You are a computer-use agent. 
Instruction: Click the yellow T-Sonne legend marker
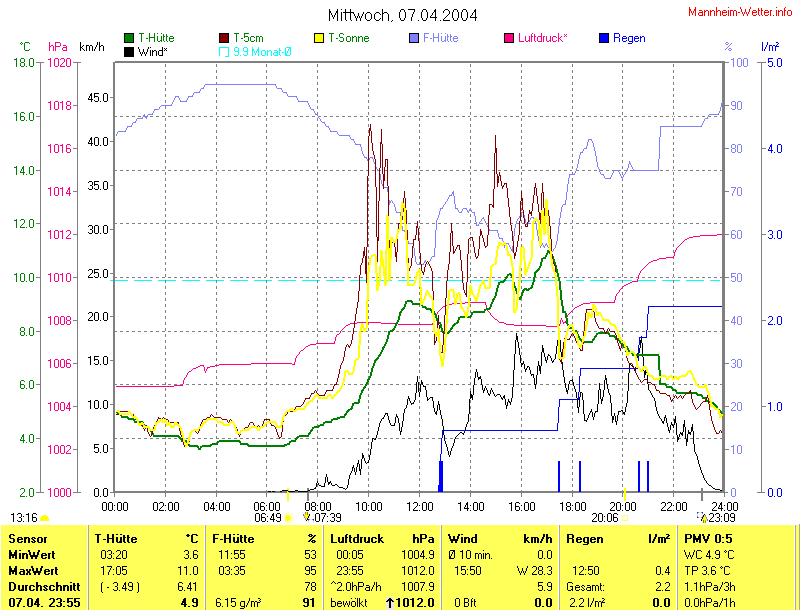(320, 38)
